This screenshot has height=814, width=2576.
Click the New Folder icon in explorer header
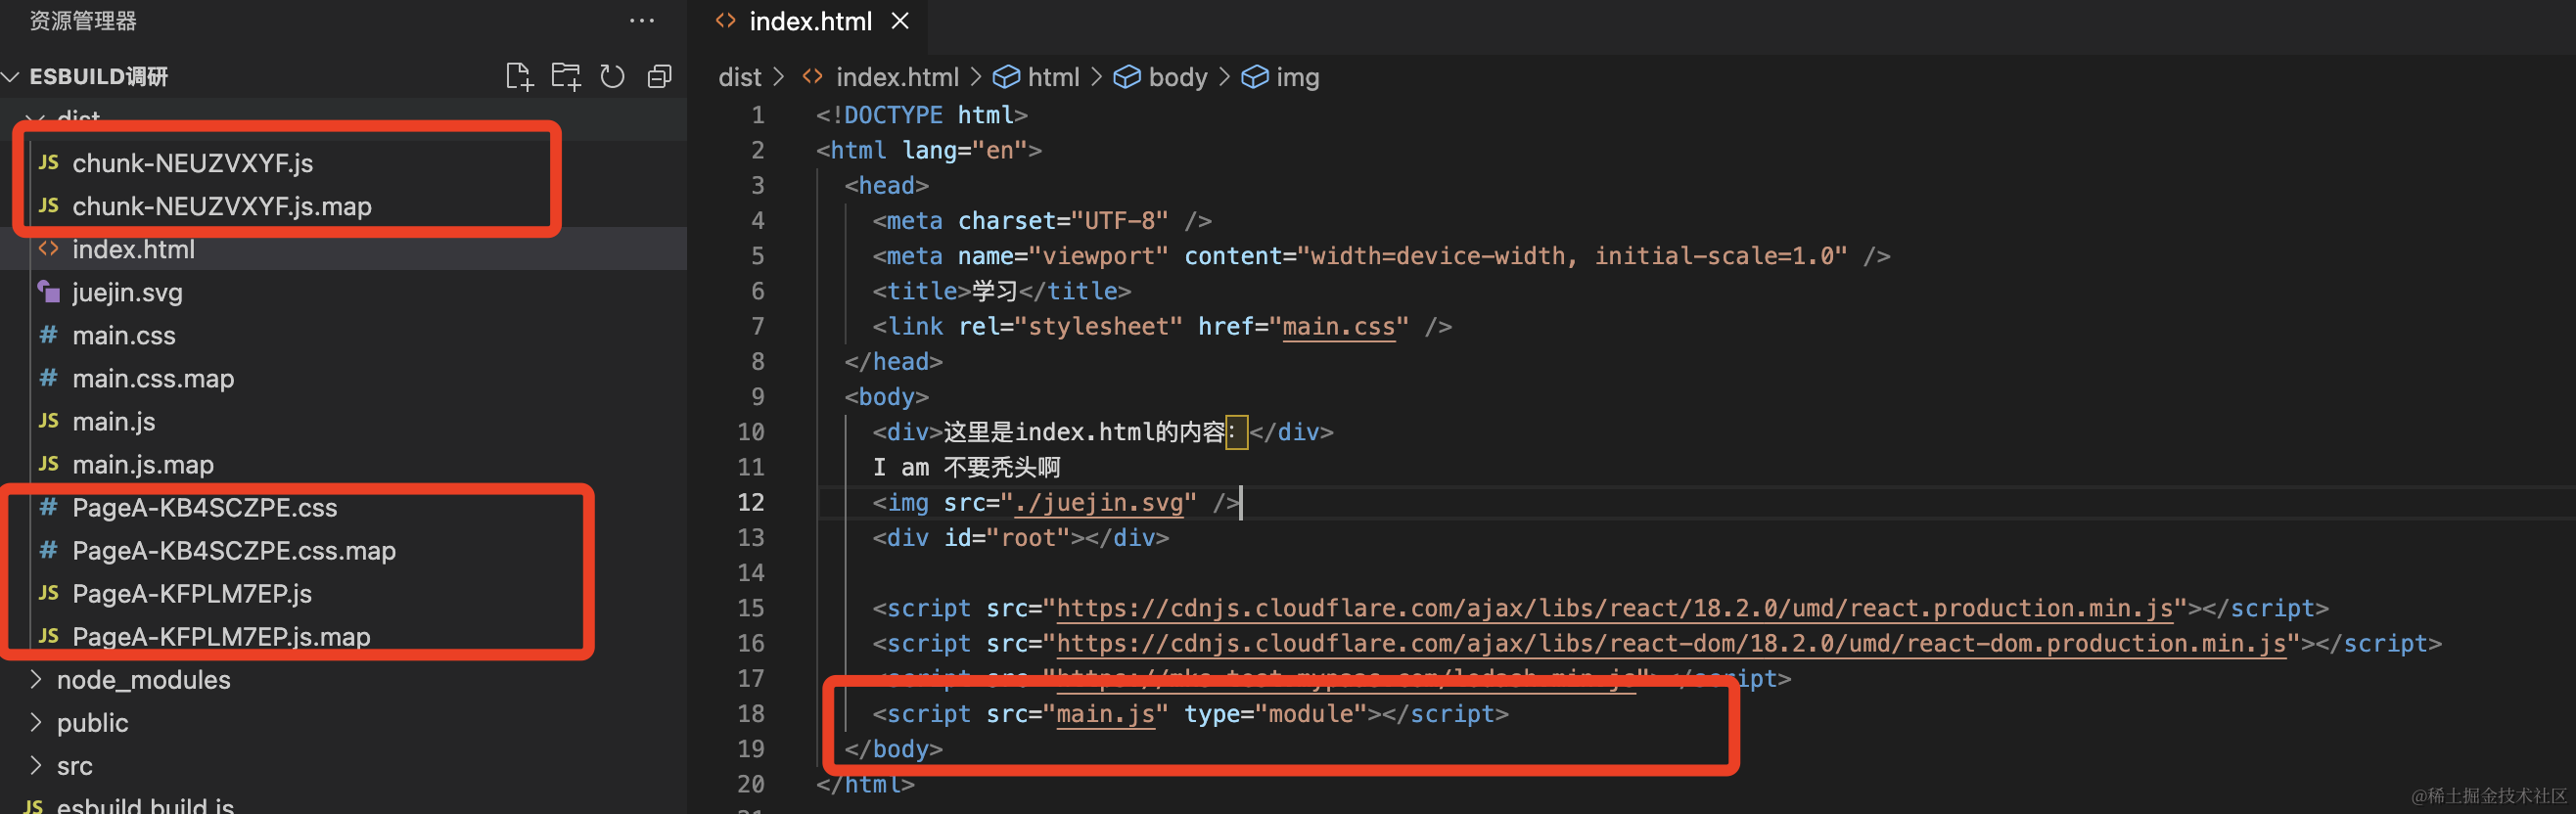tap(566, 77)
